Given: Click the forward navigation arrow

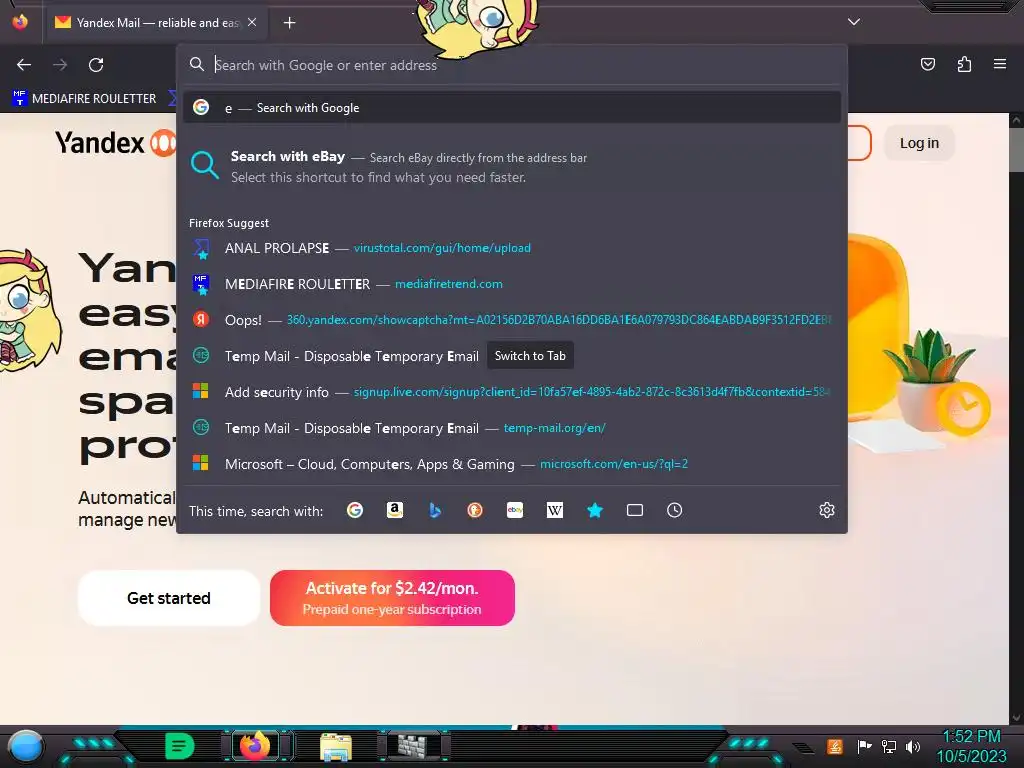Looking at the screenshot, I should (60, 65).
